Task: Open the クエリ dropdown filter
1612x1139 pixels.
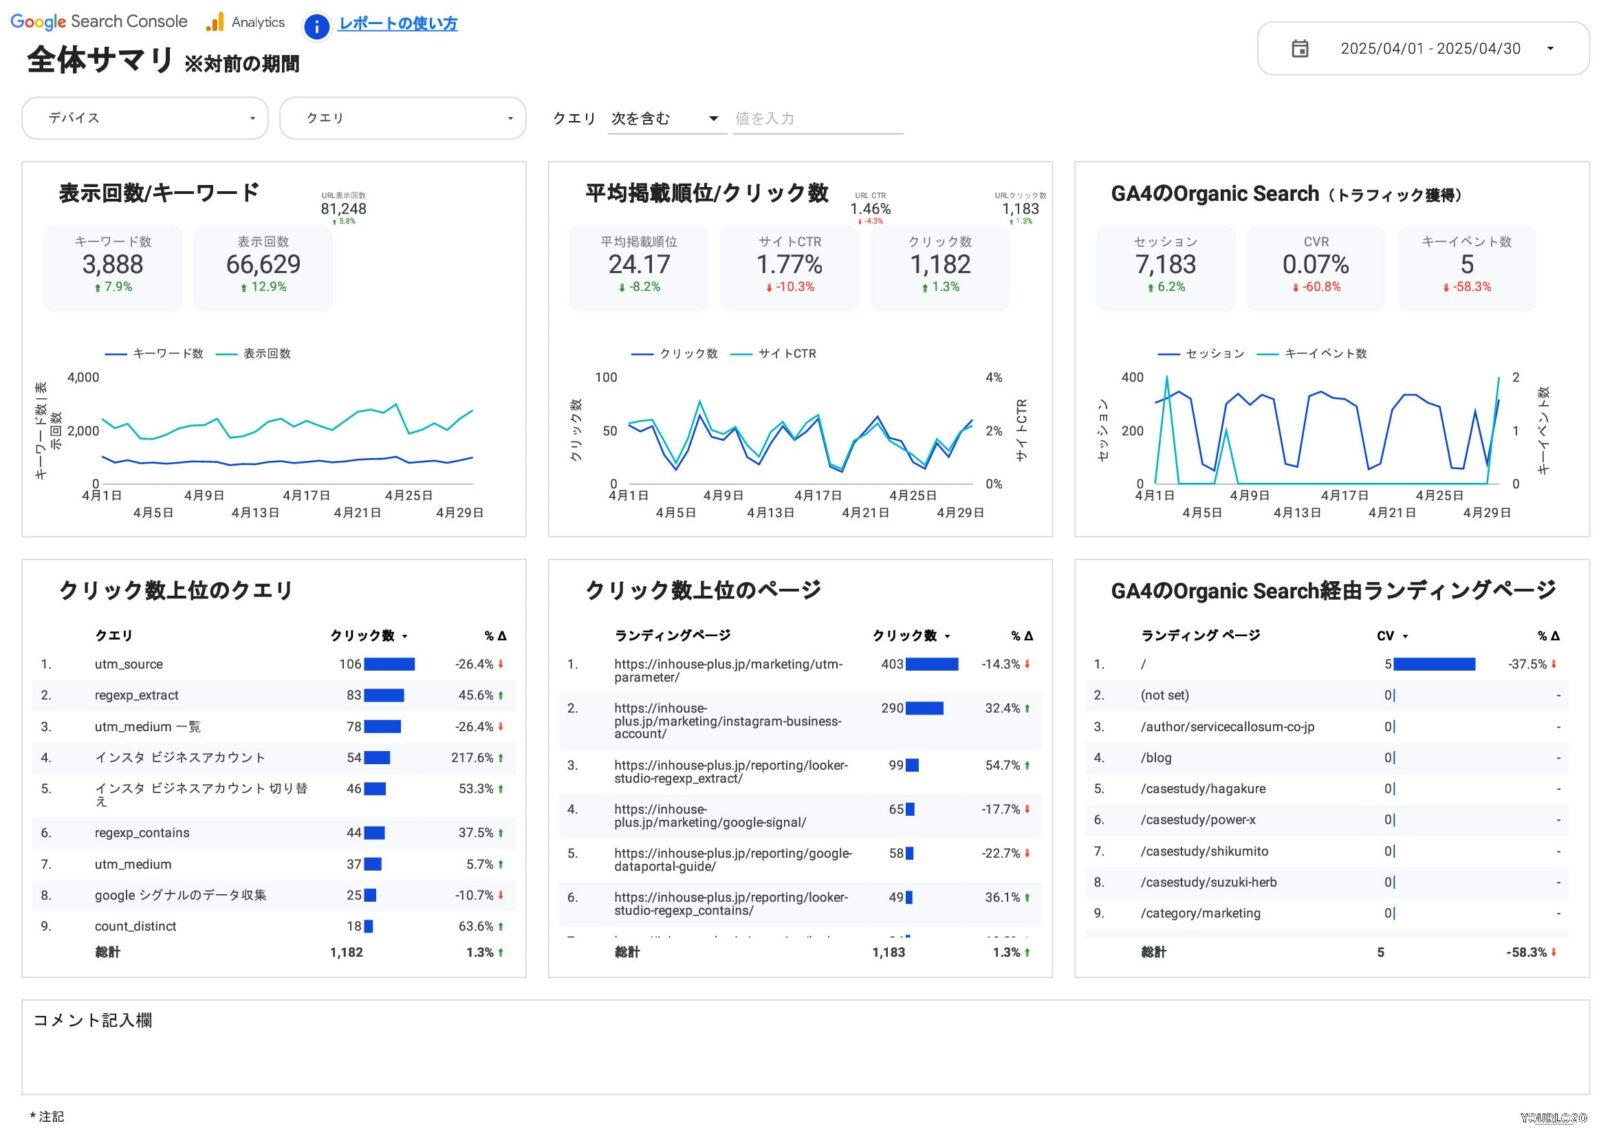Action: click(402, 118)
